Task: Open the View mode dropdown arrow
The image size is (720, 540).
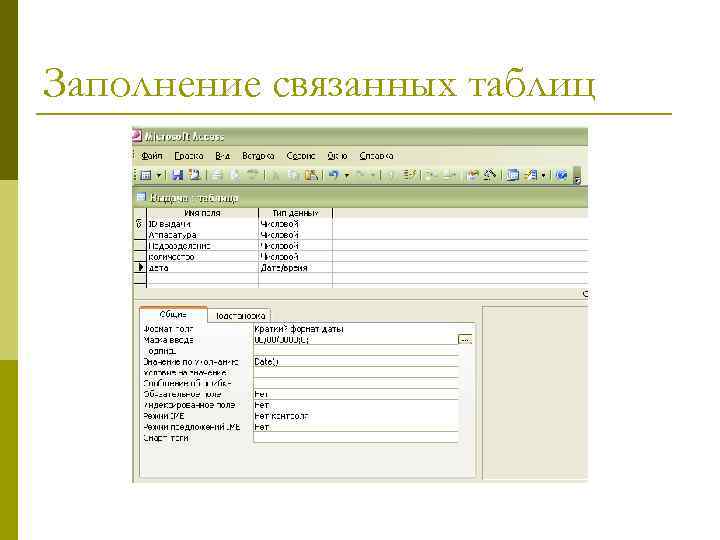Action: [158, 175]
